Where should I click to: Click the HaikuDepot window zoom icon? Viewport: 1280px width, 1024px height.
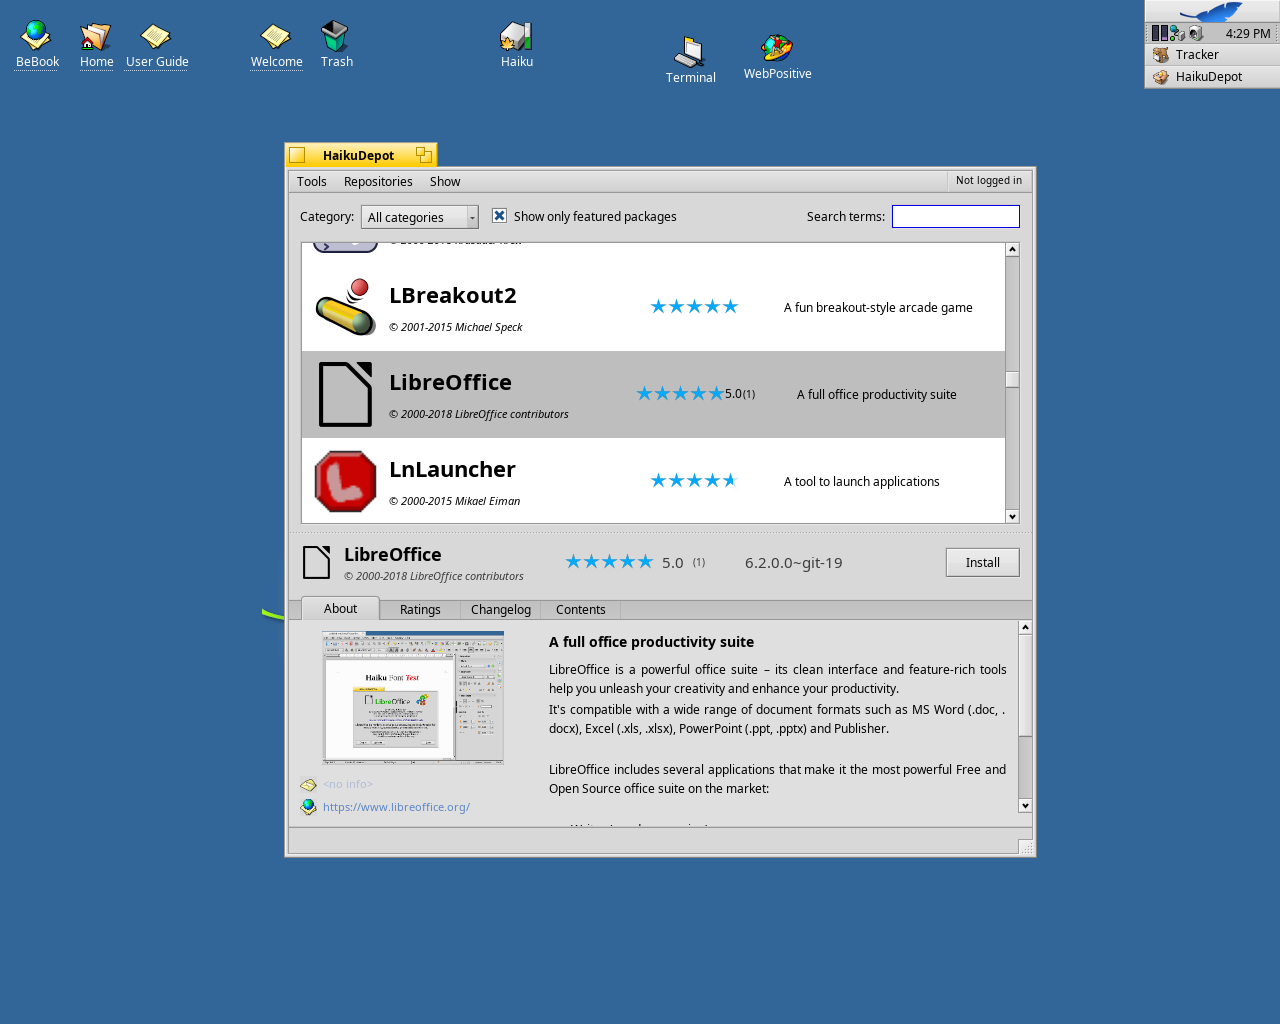pos(424,155)
